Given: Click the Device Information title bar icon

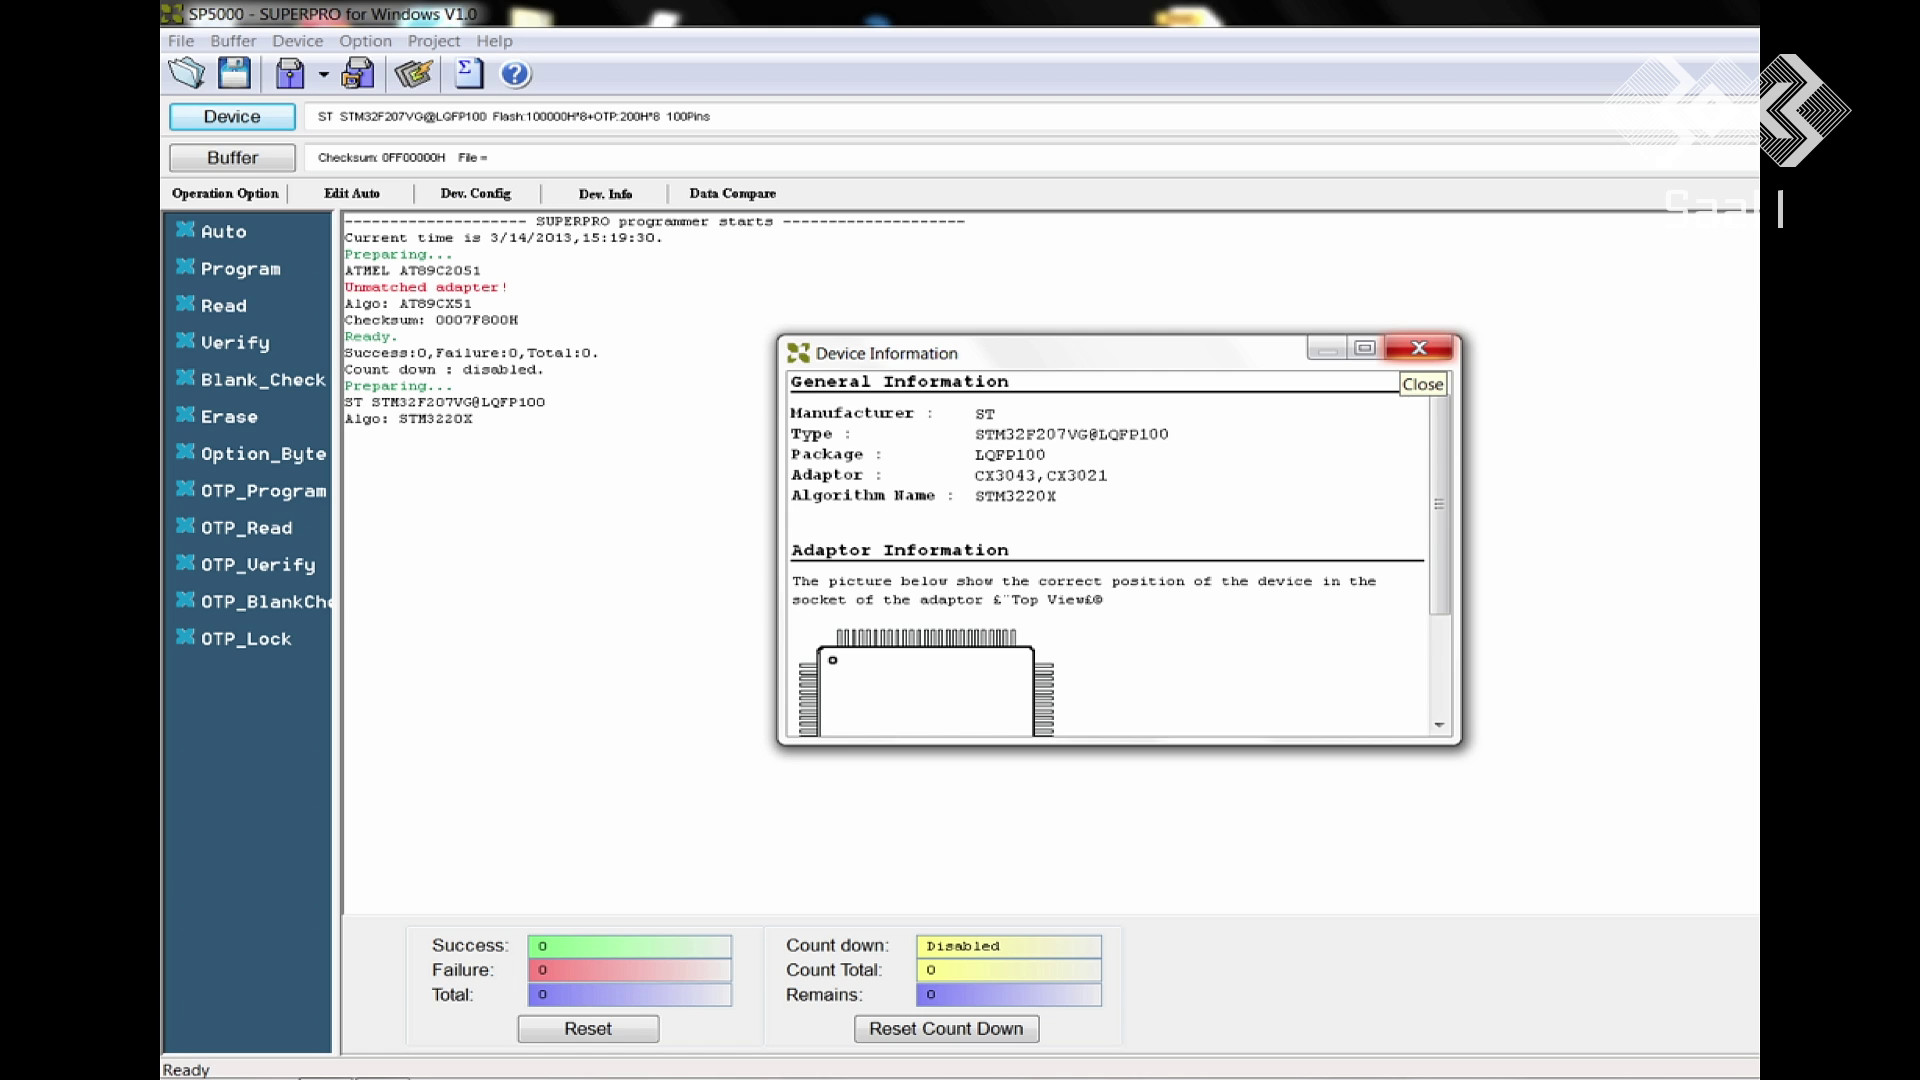Looking at the screenshot, I should tap(798, 353).
